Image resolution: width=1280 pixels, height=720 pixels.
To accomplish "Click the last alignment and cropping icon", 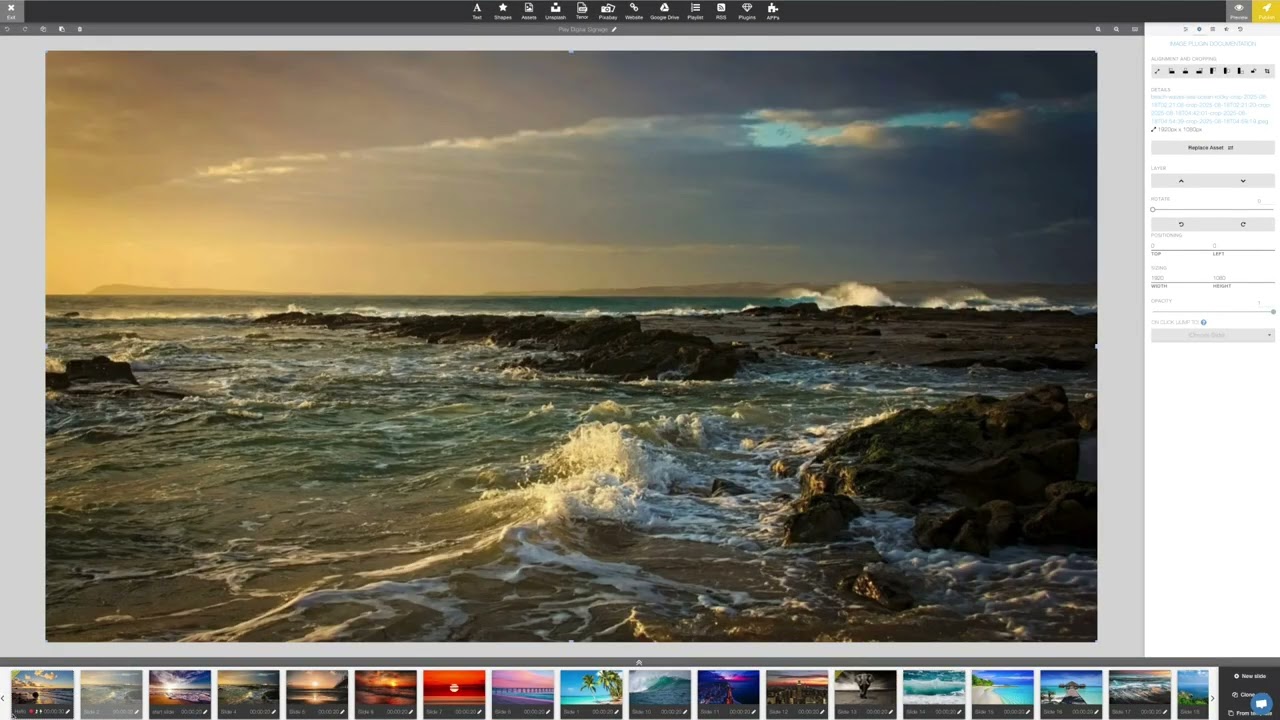I will [1267, 71].
